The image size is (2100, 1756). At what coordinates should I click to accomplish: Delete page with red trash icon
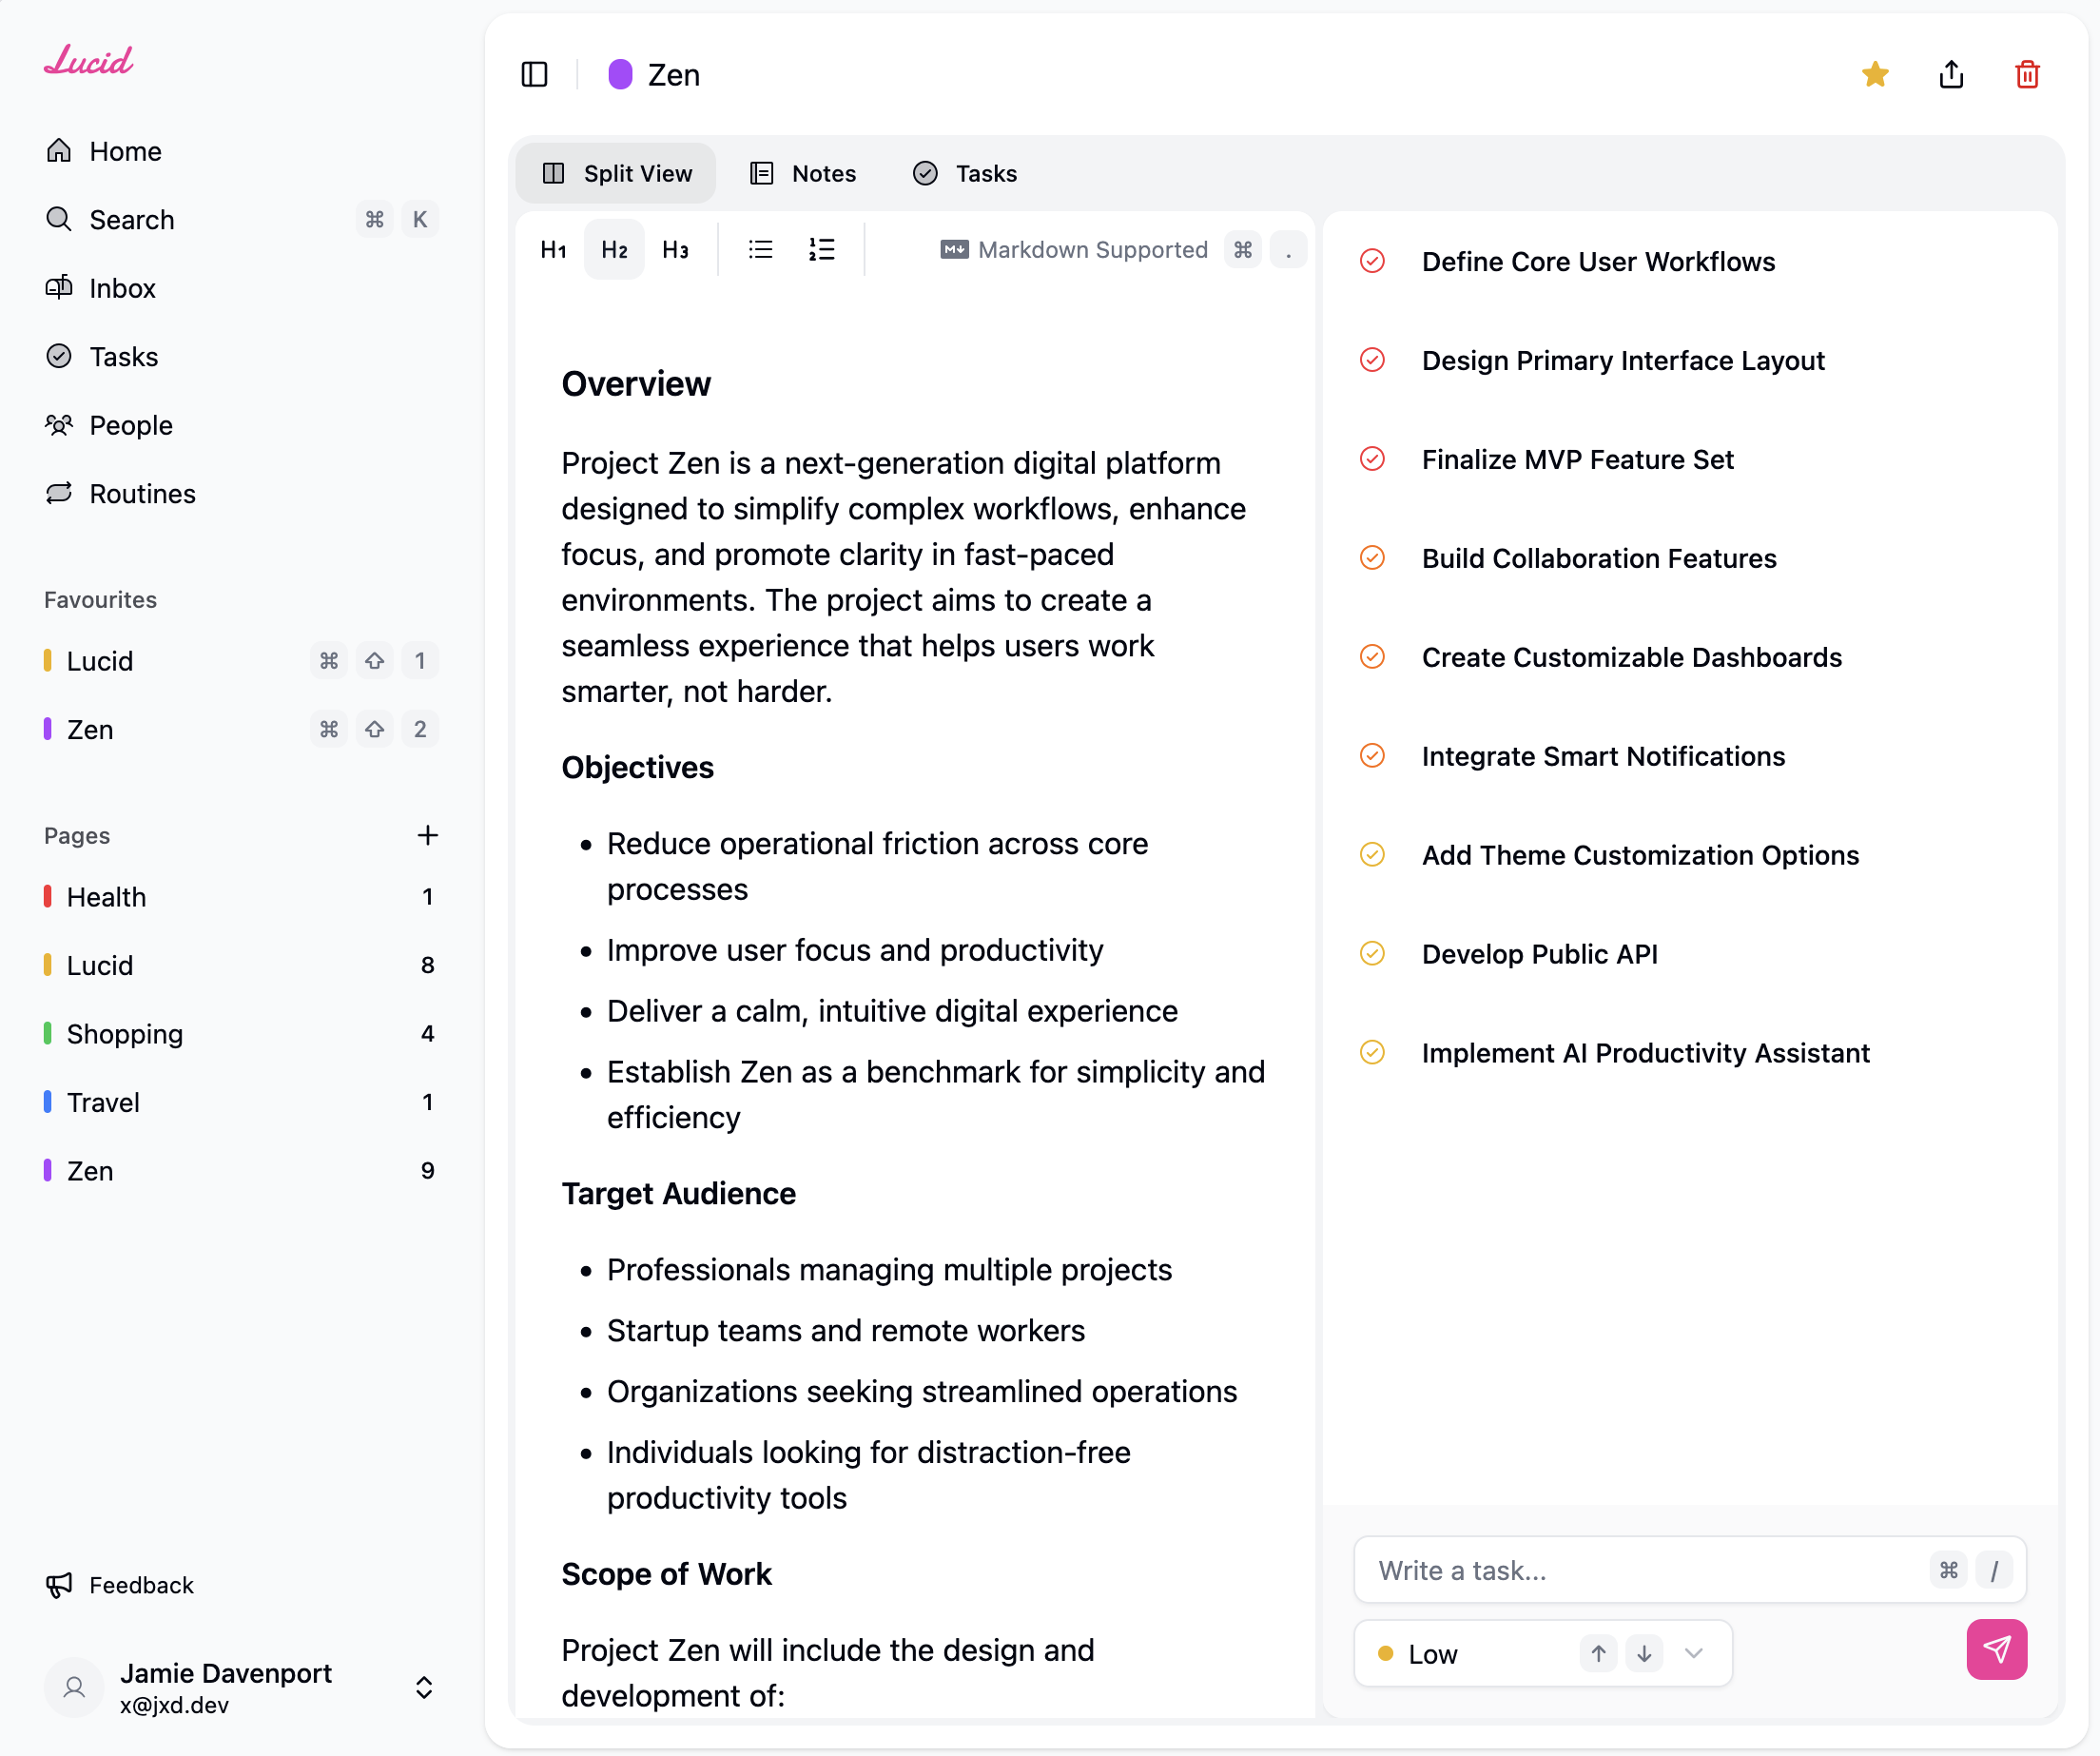tap(2027, 75)
